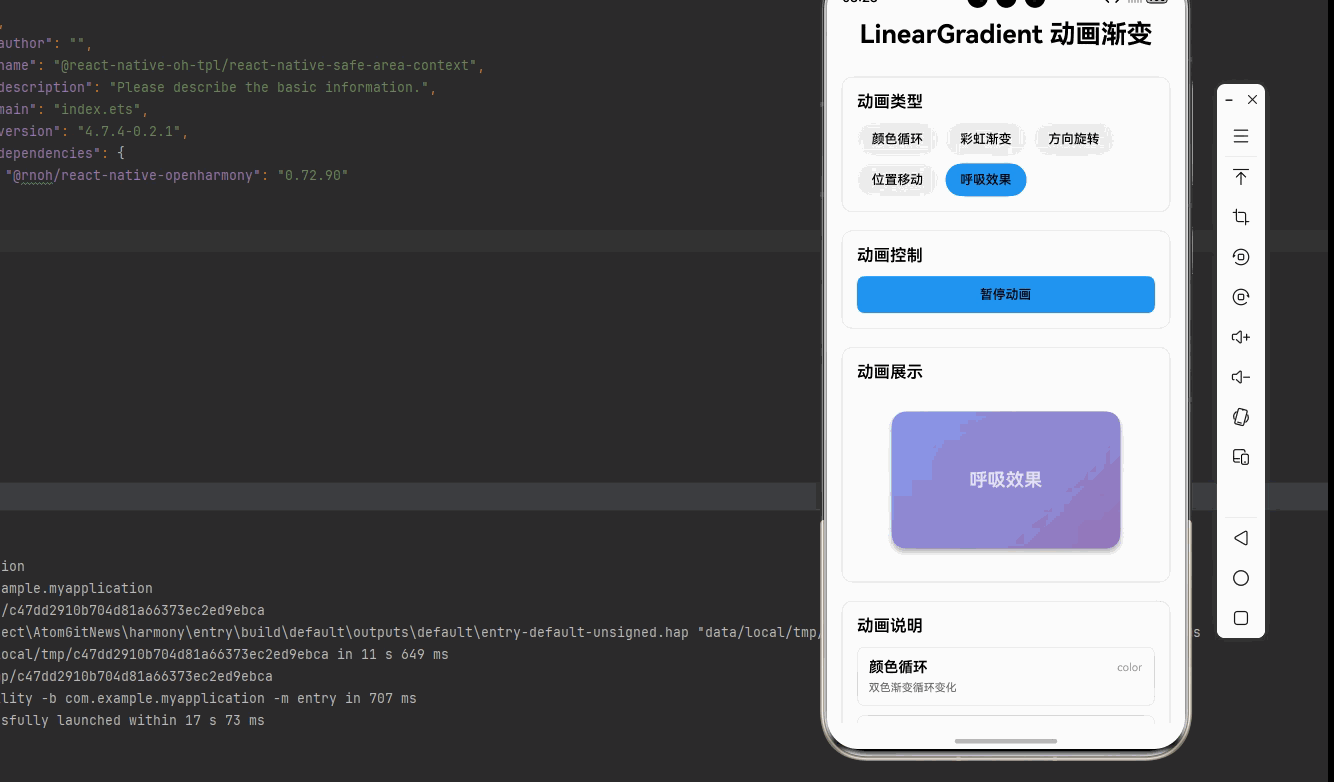This screenshot has height=782, width=1334.
Task: Click the always-on-top arrow icon in emulator toolbar
Action: tap(1241, 177)
